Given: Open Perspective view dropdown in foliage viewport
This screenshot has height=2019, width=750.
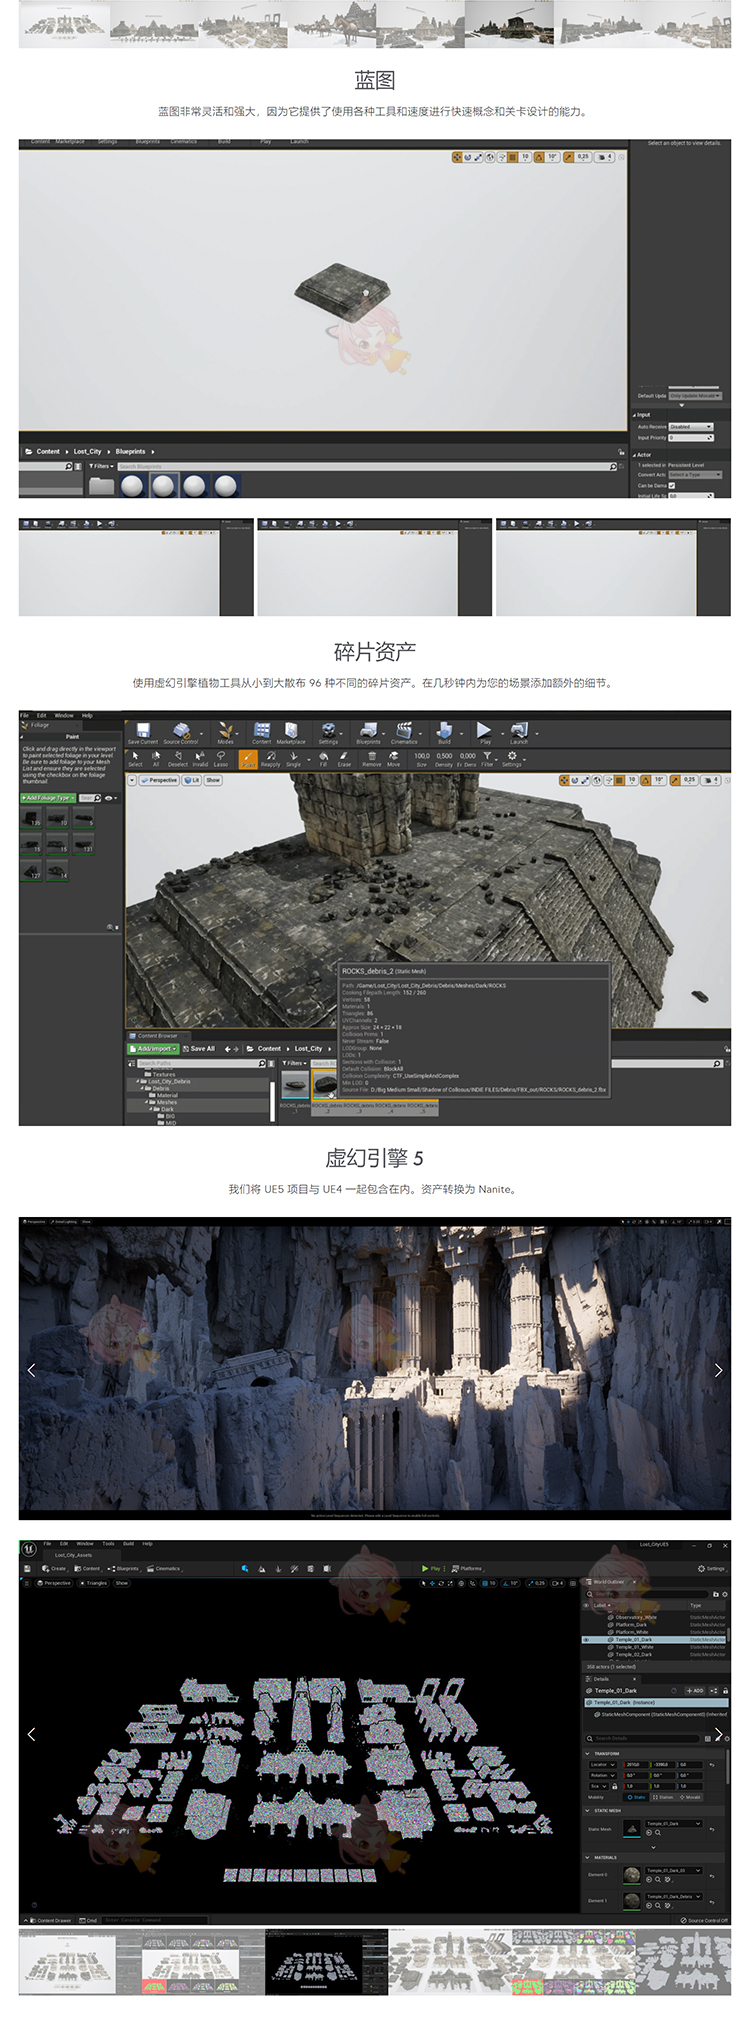Looking at the screenshot, I should (159, 780).
